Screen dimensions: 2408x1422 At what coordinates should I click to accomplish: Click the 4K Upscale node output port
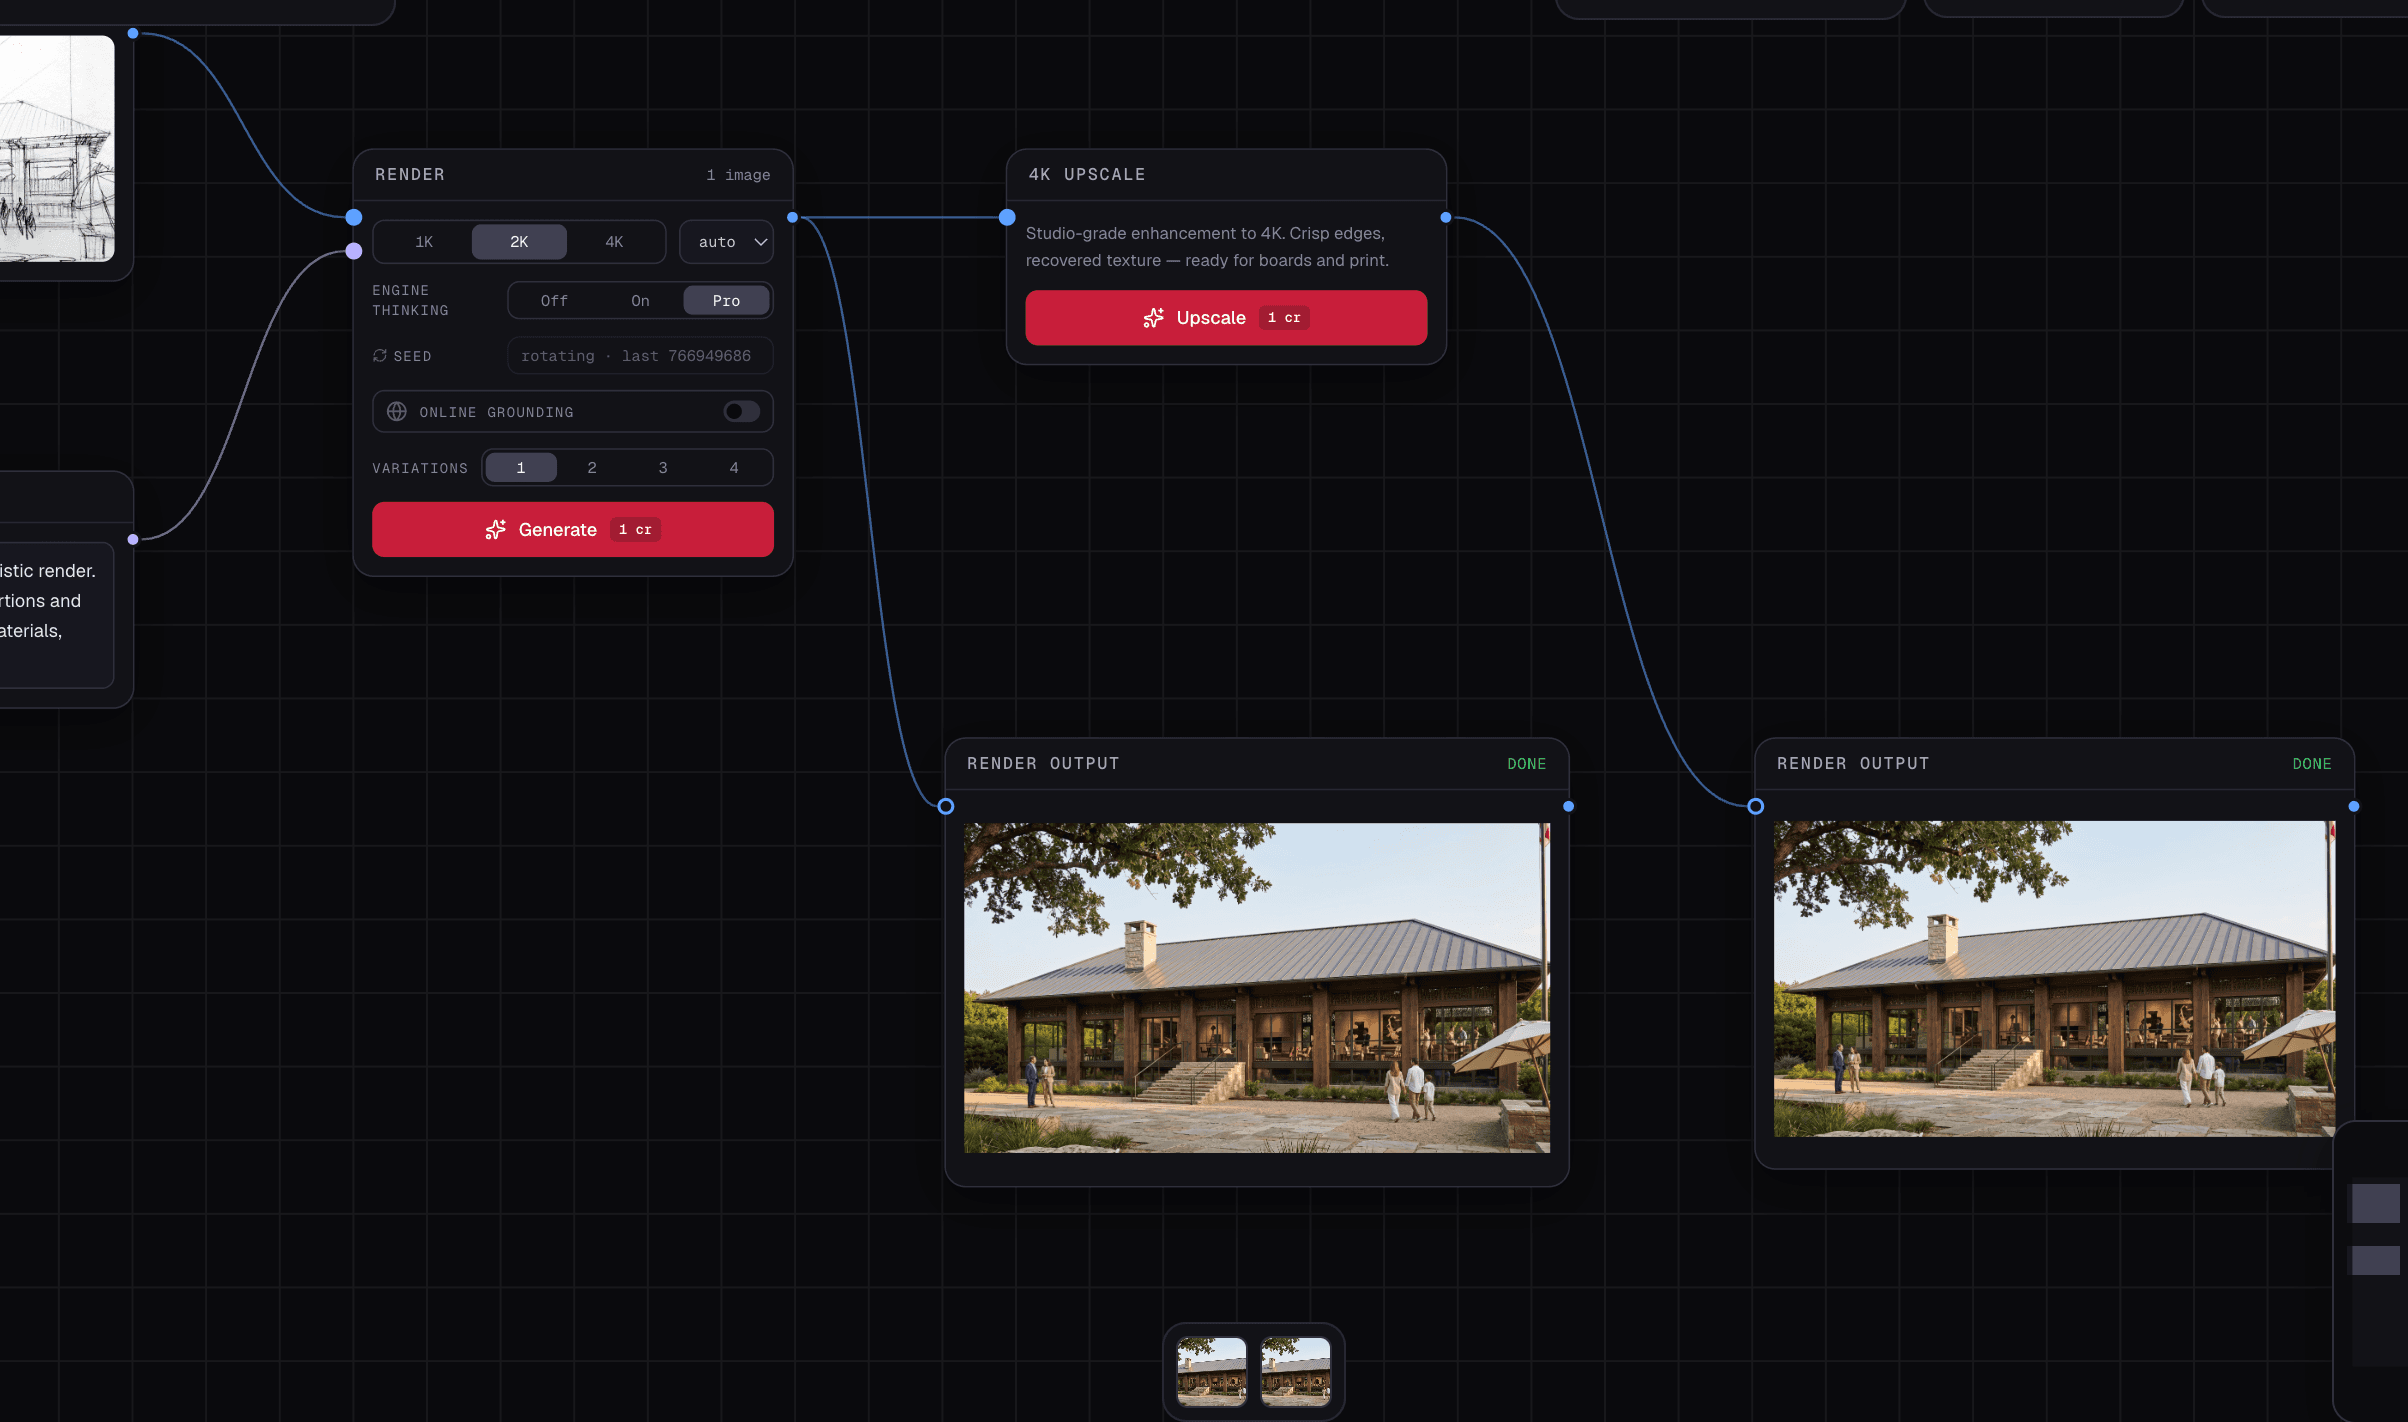point(1446,217)
